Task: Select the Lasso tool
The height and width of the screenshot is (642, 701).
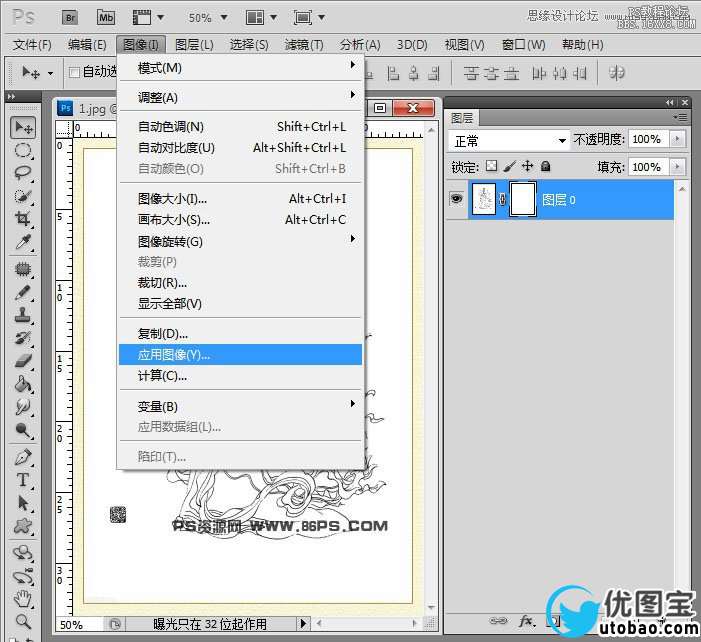Action: (23, 173)
